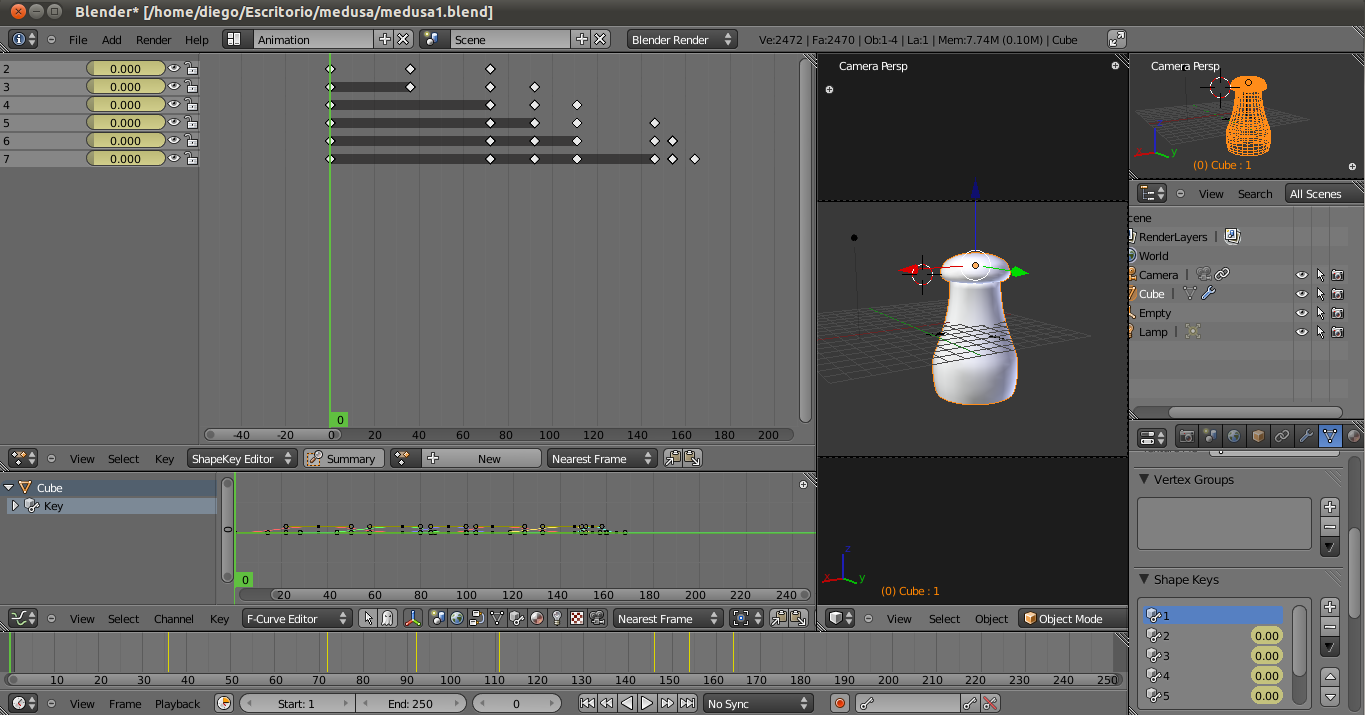The height and width of the screenshot is (715, 1365).
Task: Hide the Cube object in the outliner
Action: [1301, 294]
